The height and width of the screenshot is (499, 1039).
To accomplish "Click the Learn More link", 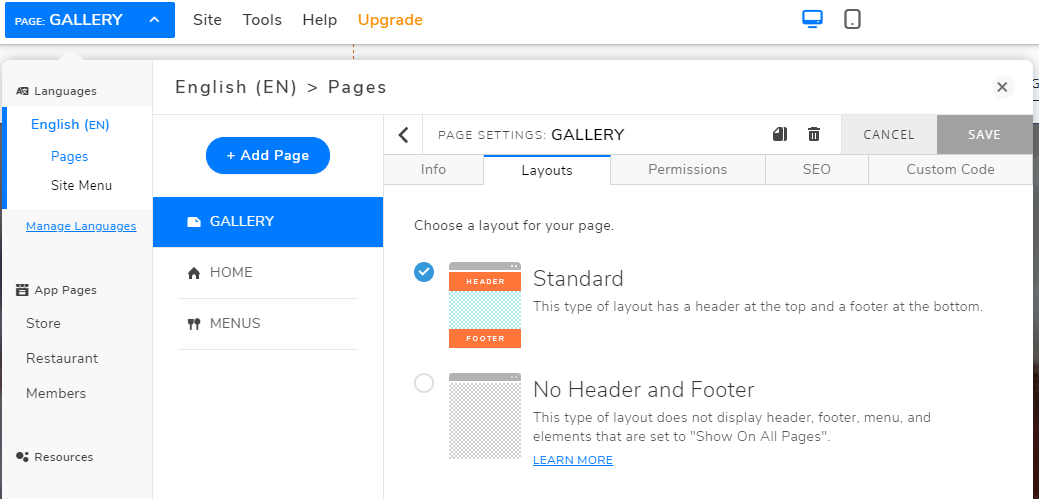I will 572,460.
